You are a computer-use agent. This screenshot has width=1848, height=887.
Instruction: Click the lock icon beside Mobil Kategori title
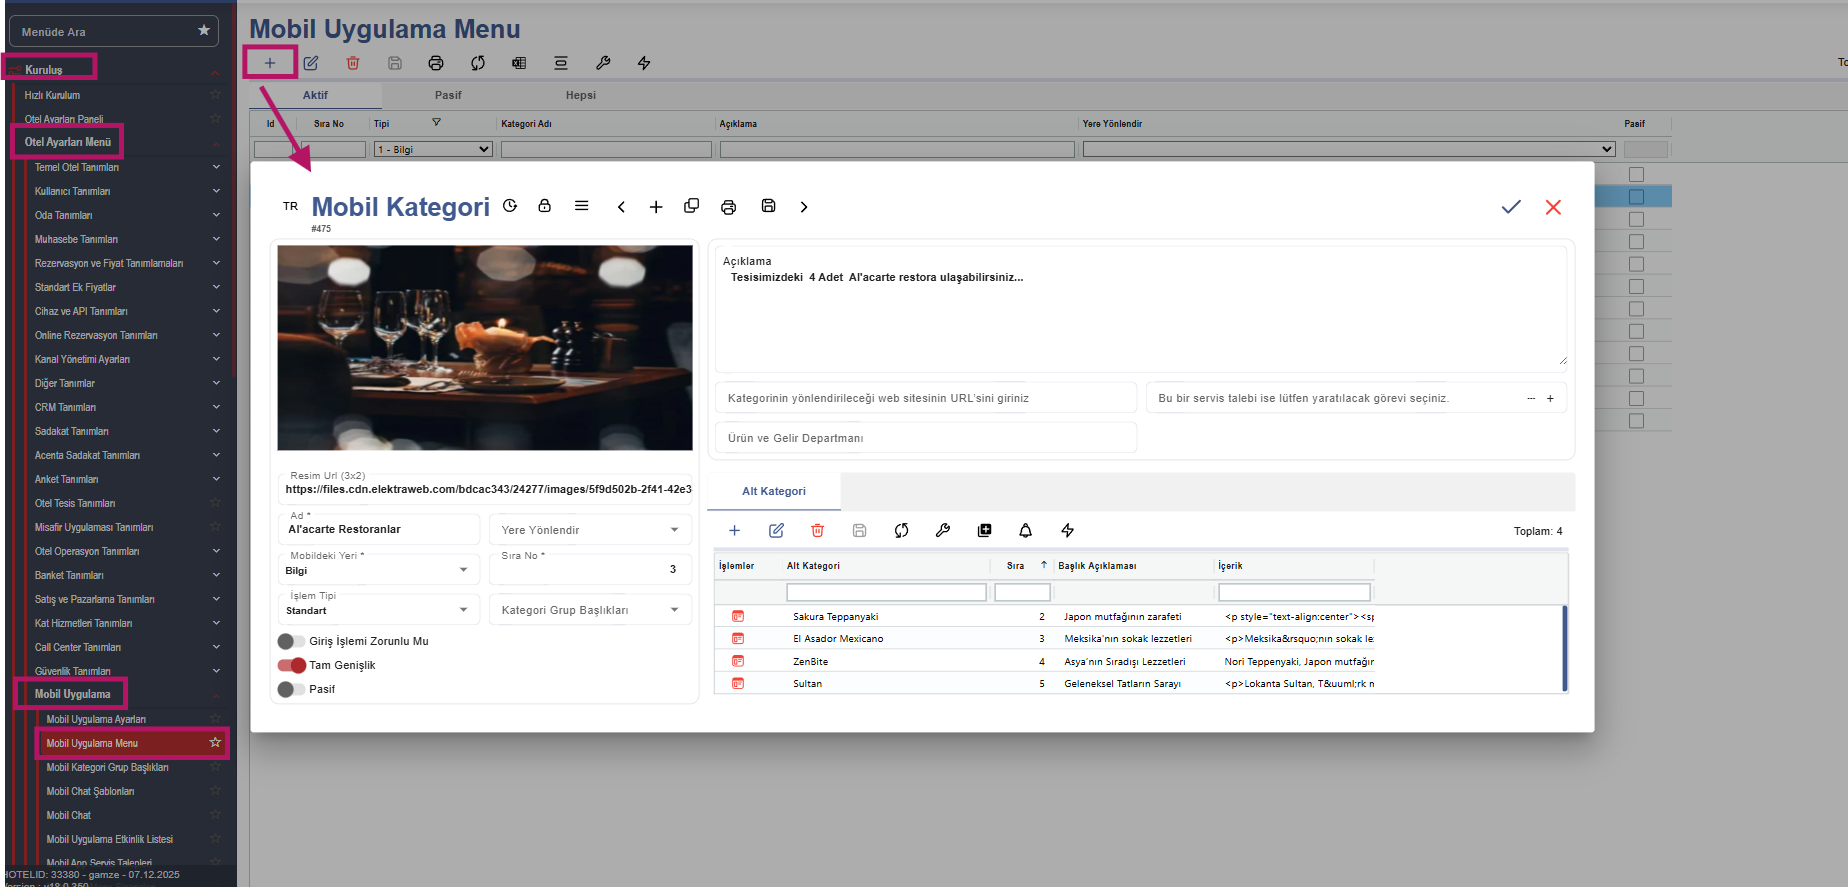544,206
